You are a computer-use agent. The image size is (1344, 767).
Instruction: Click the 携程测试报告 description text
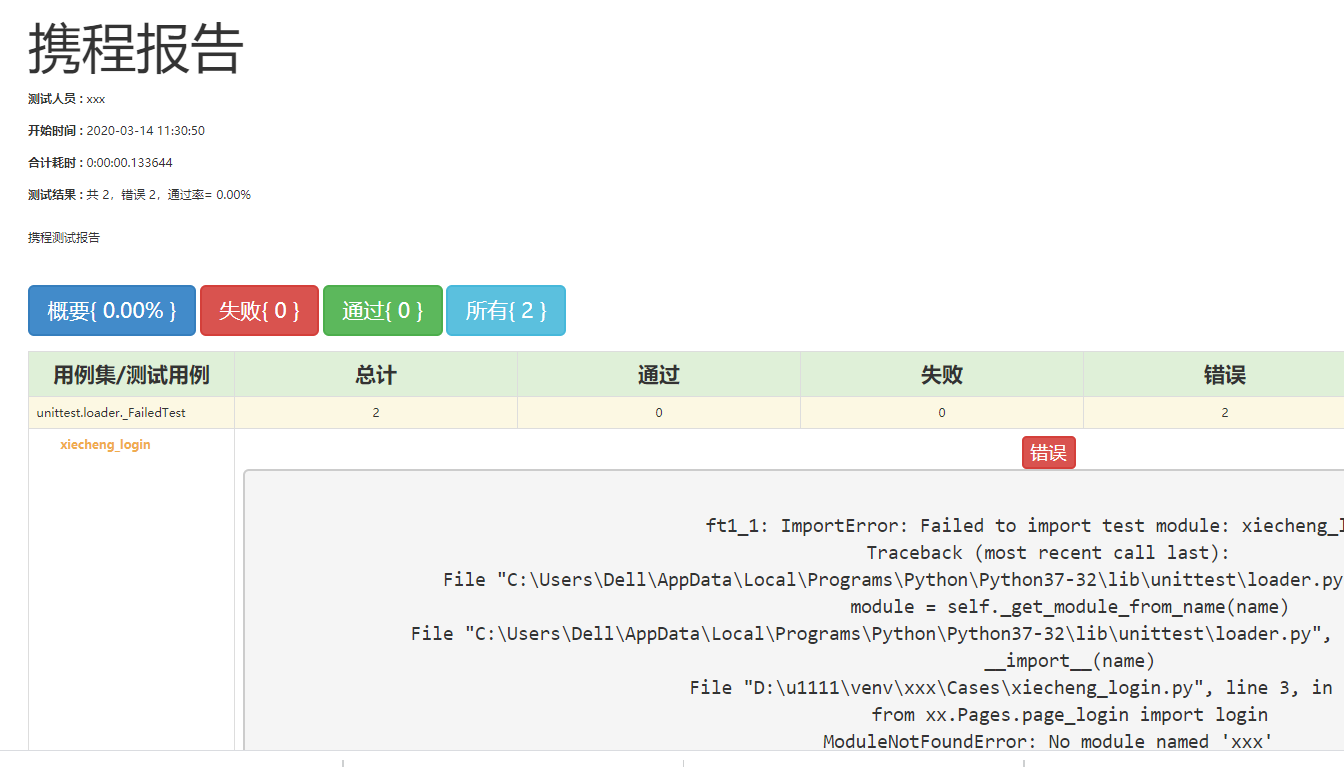tap(64, 238)
